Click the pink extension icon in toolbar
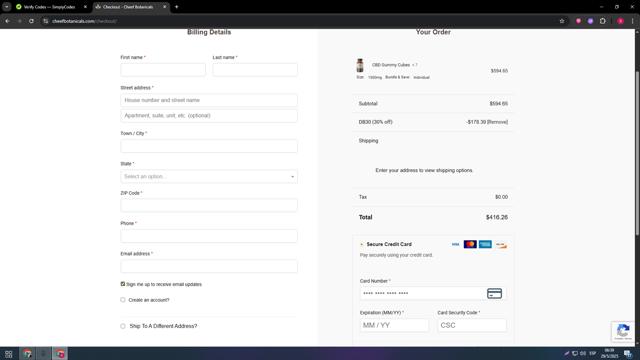640x360 pixels. click(578, 21)
